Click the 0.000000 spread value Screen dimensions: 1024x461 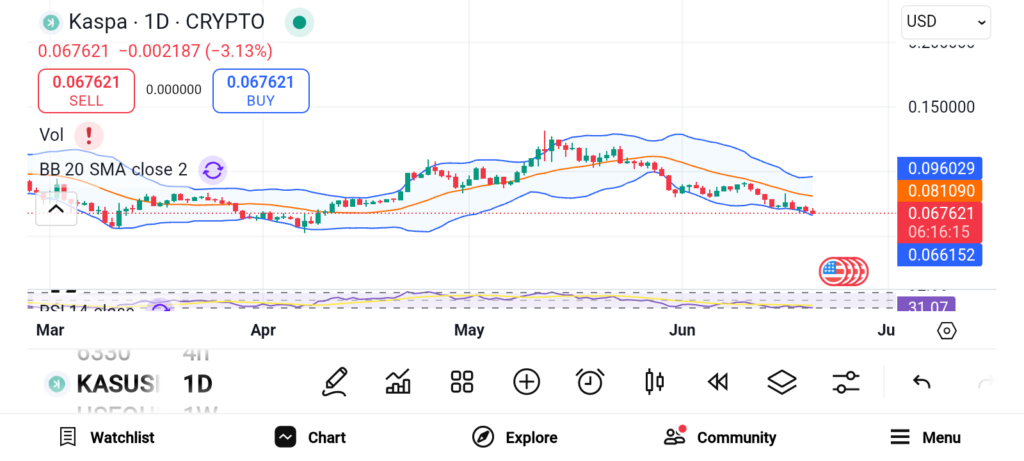pyautogui.click(x=174, y=90)
